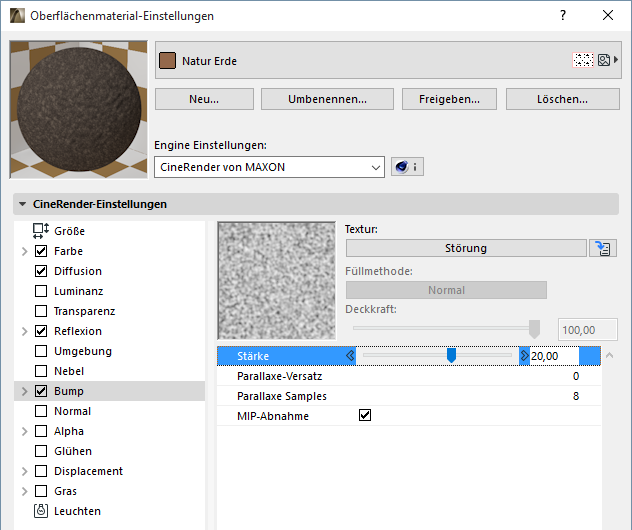Click the Umbenennen... button
The image size is (632, 530).
pos(327,99)
